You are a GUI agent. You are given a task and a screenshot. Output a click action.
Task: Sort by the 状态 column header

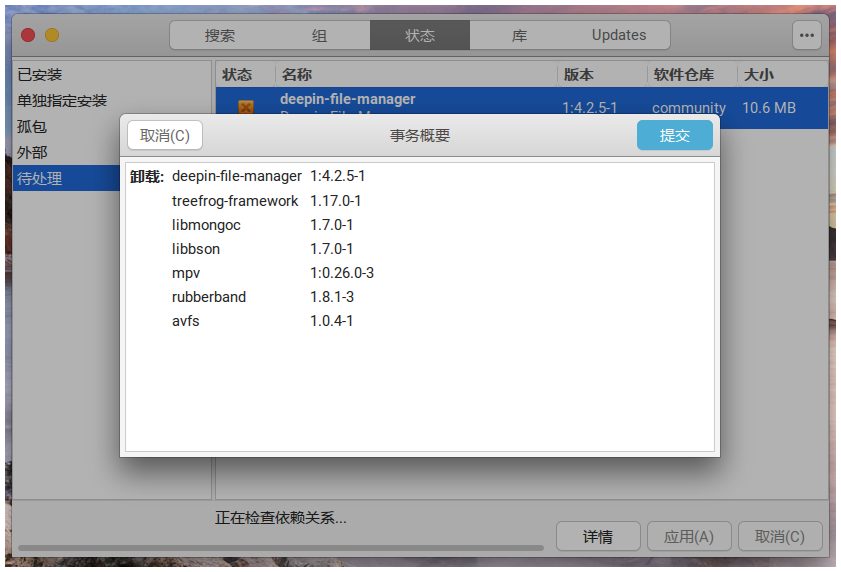246,75
